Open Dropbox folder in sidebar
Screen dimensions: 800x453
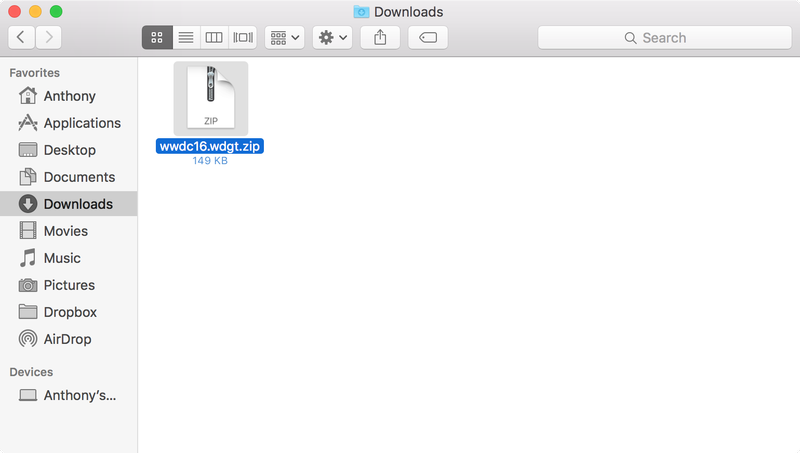68,312
